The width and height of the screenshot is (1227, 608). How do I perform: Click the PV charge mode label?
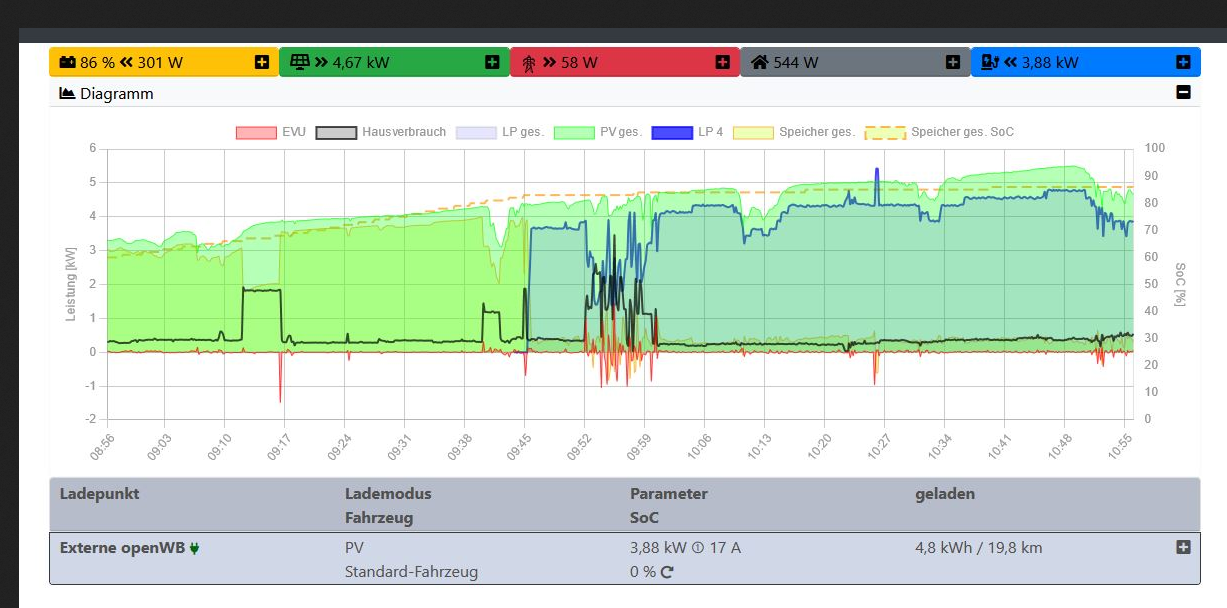(x=354, y=548)
